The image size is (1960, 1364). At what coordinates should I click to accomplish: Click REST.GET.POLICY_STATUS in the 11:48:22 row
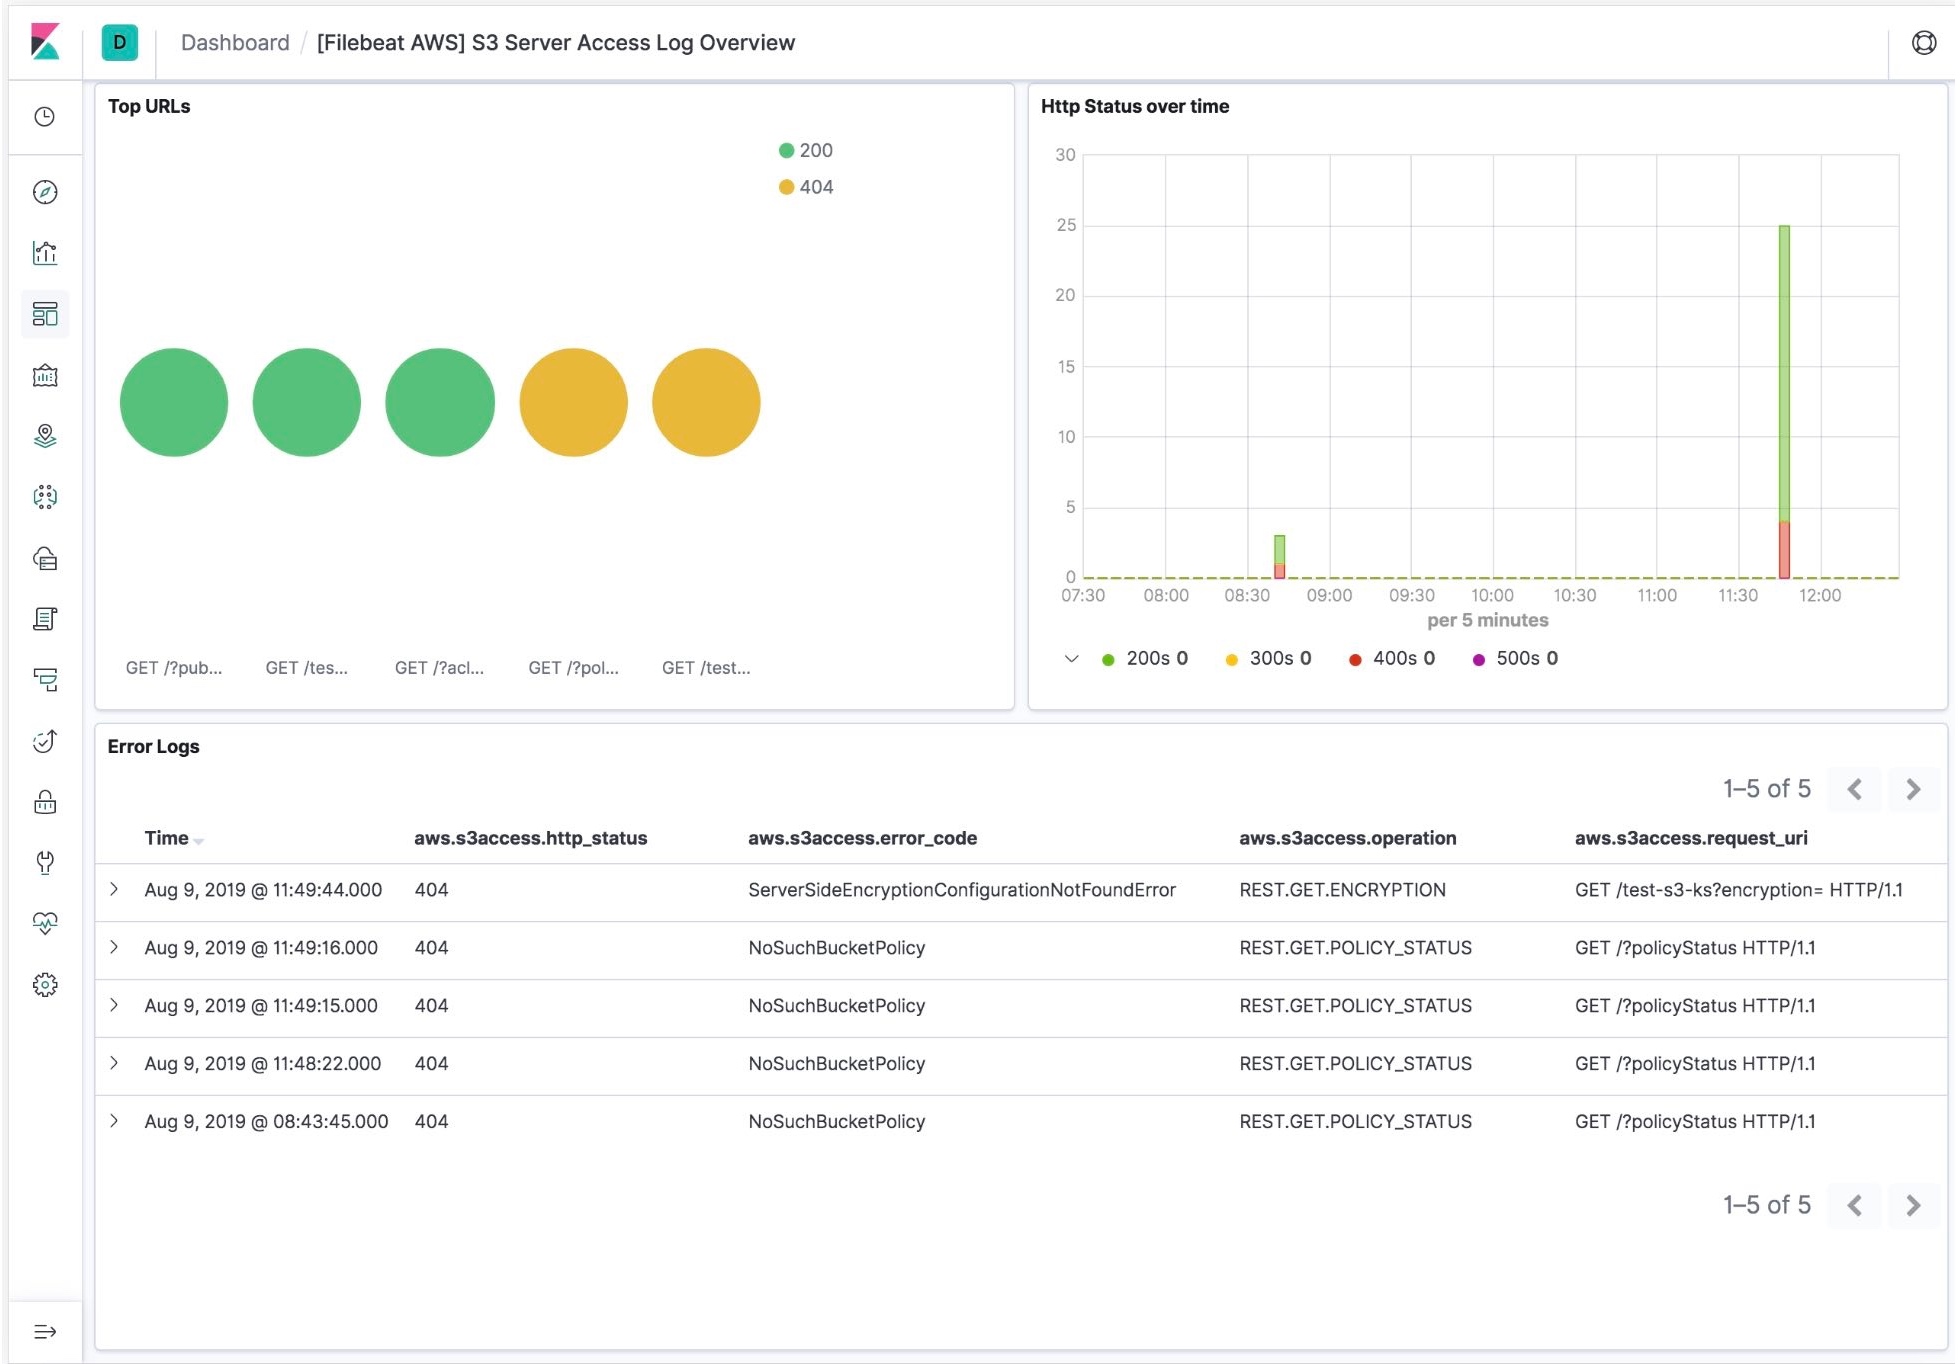[1355, 1064]
